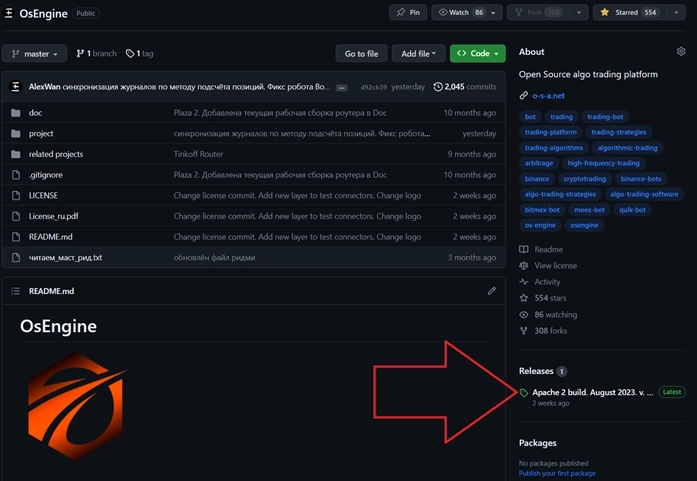The height and width of the screenshot is (481, 697).
Task: Open View license link
Action: pos(556,266)
